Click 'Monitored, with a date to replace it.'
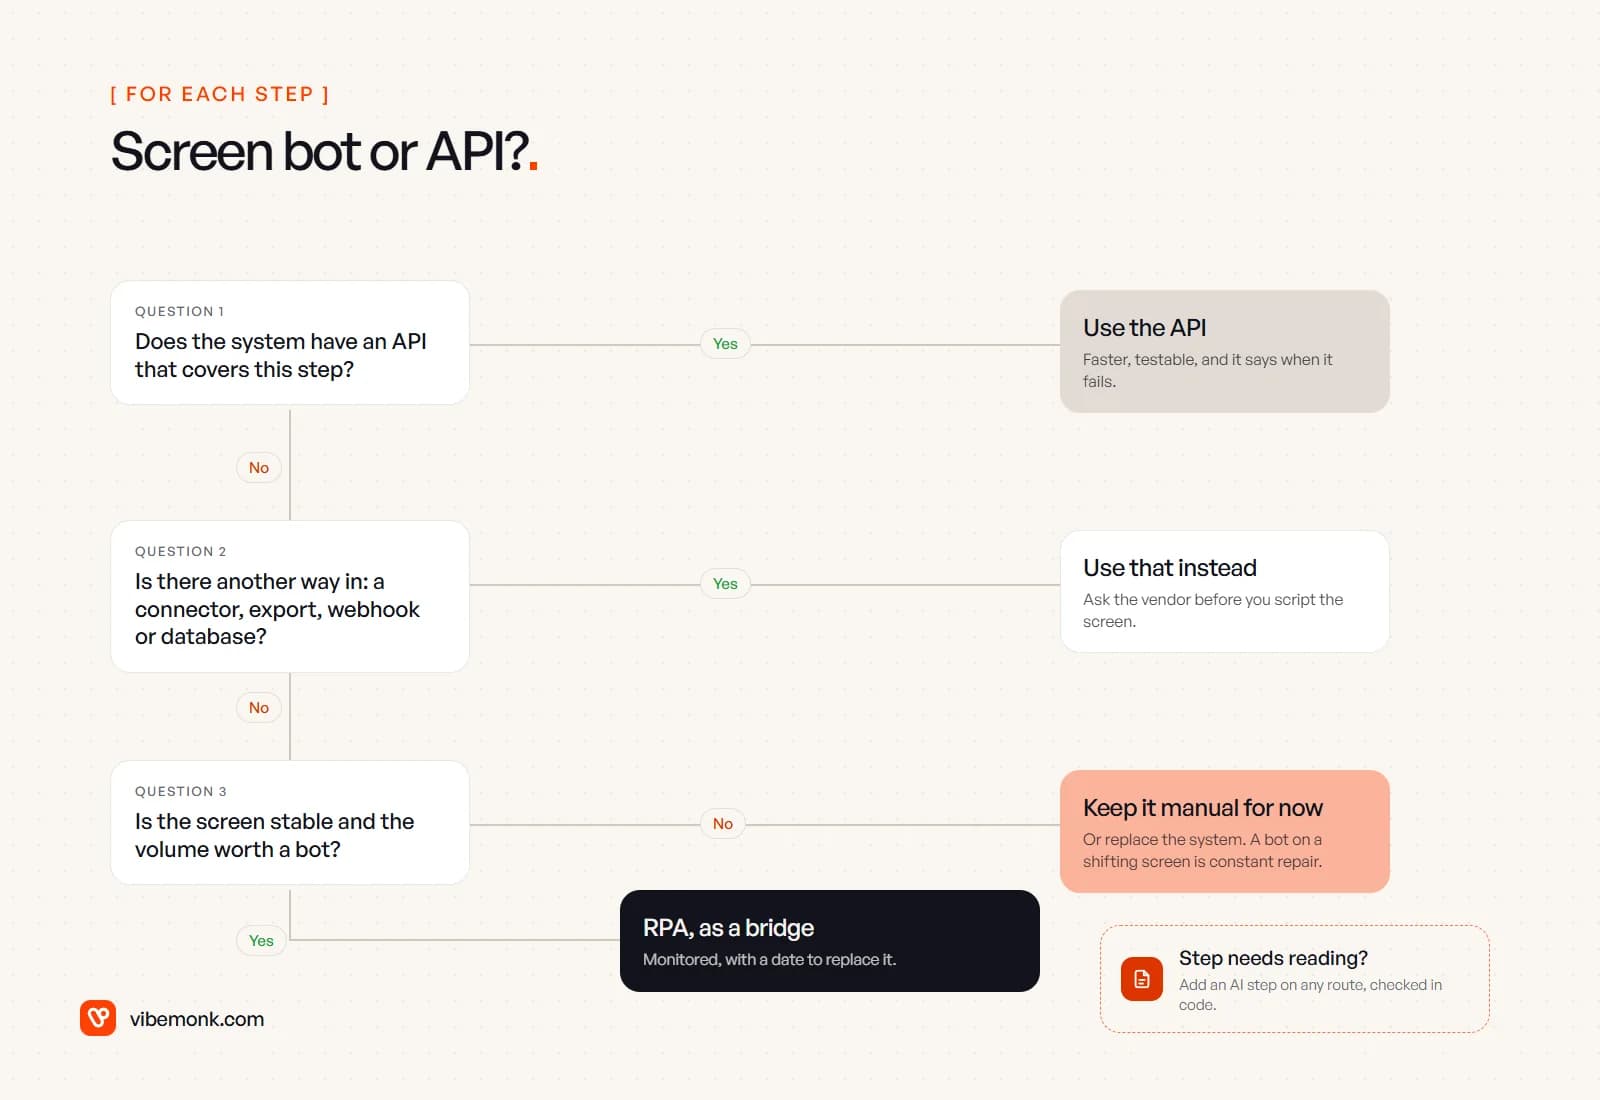 (x=770, y=960)
